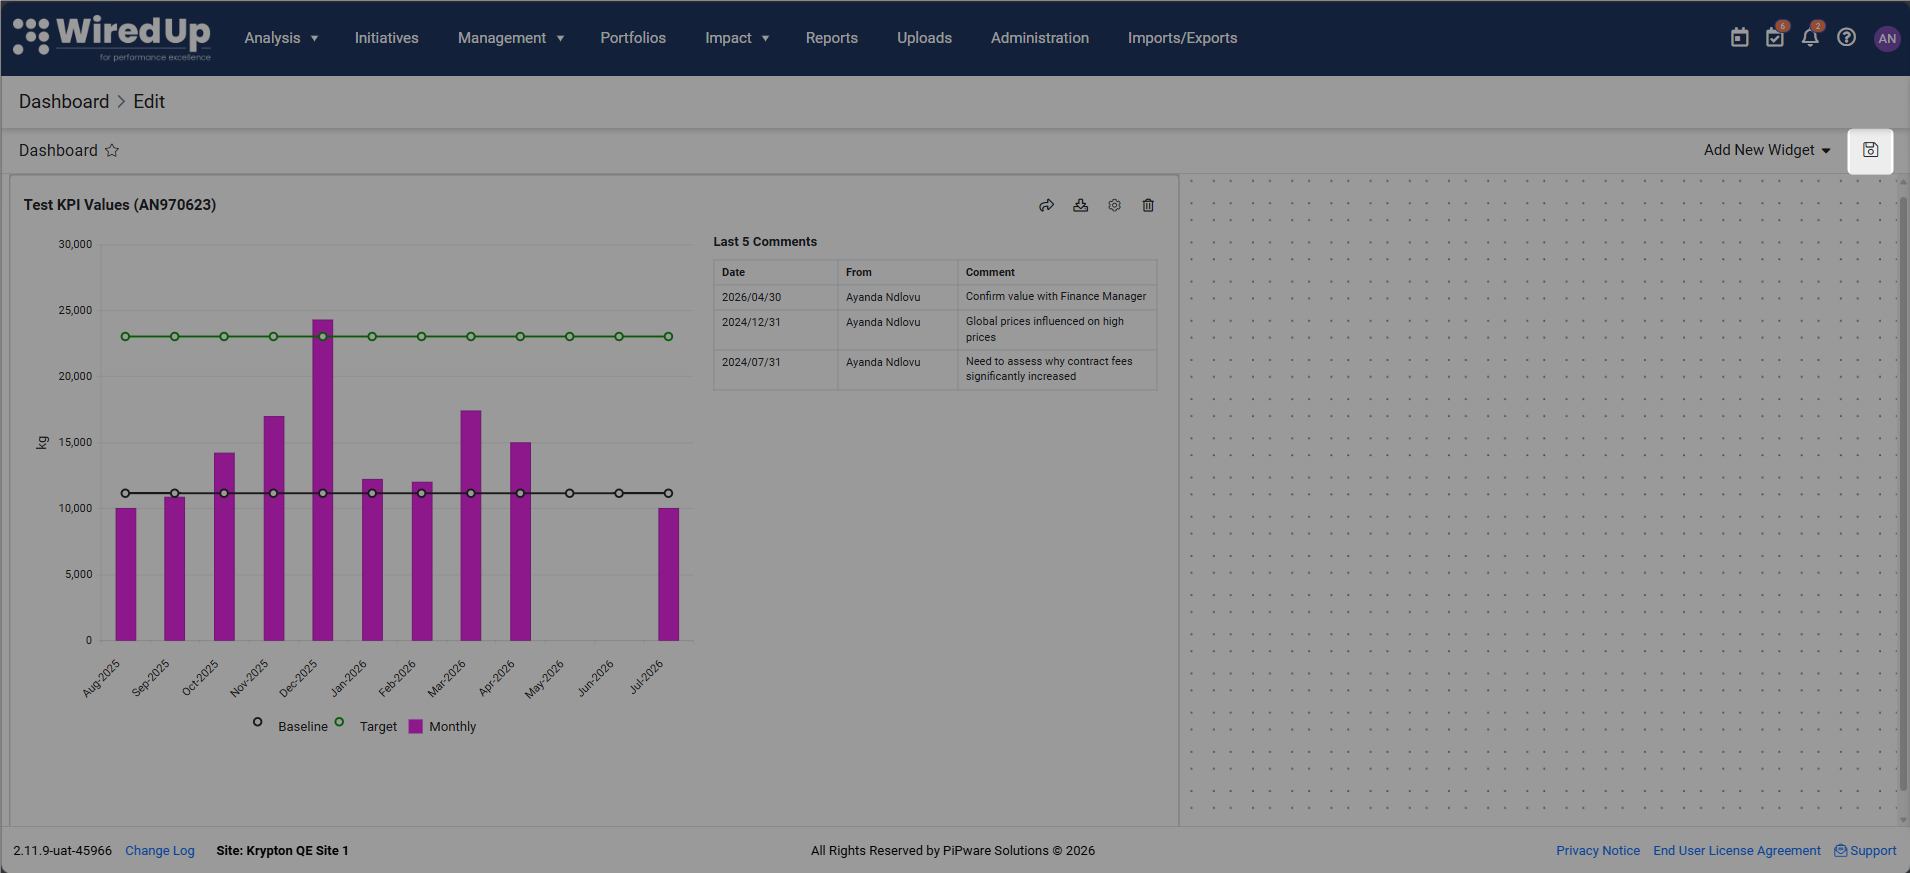The width and height of the screenshot is (1910, 873).
Task: Toggle the Baseline series in legend
Action: pyautogui.click(x=292, y=726)
